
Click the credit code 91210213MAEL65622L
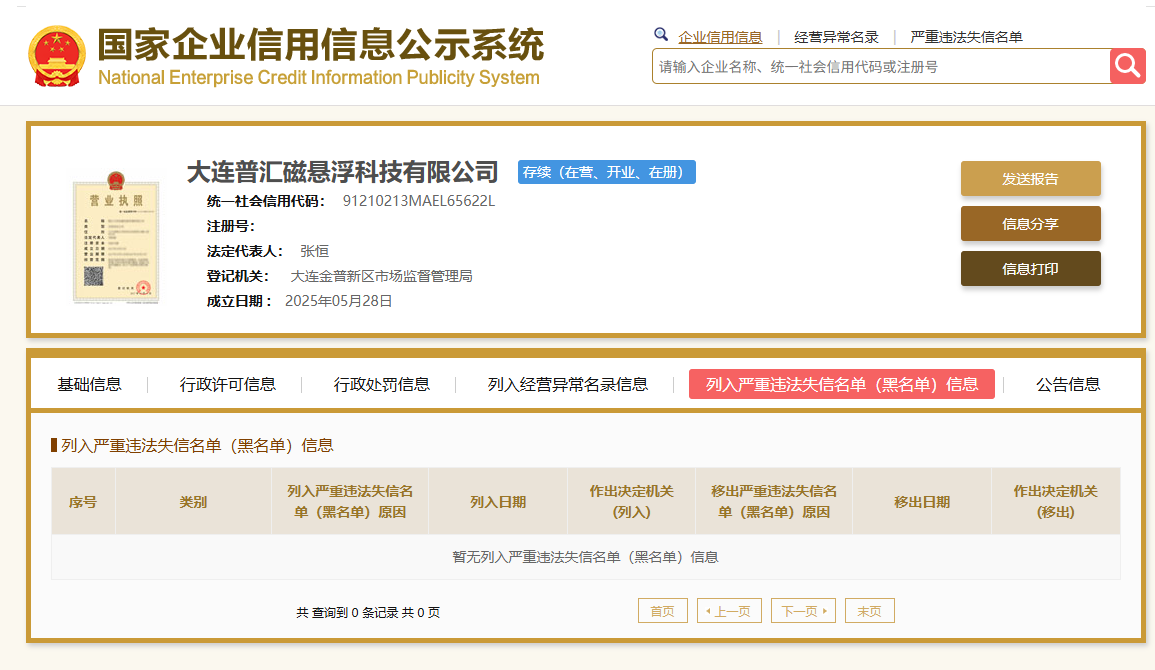pyautogui.click(x=419, y=201)
